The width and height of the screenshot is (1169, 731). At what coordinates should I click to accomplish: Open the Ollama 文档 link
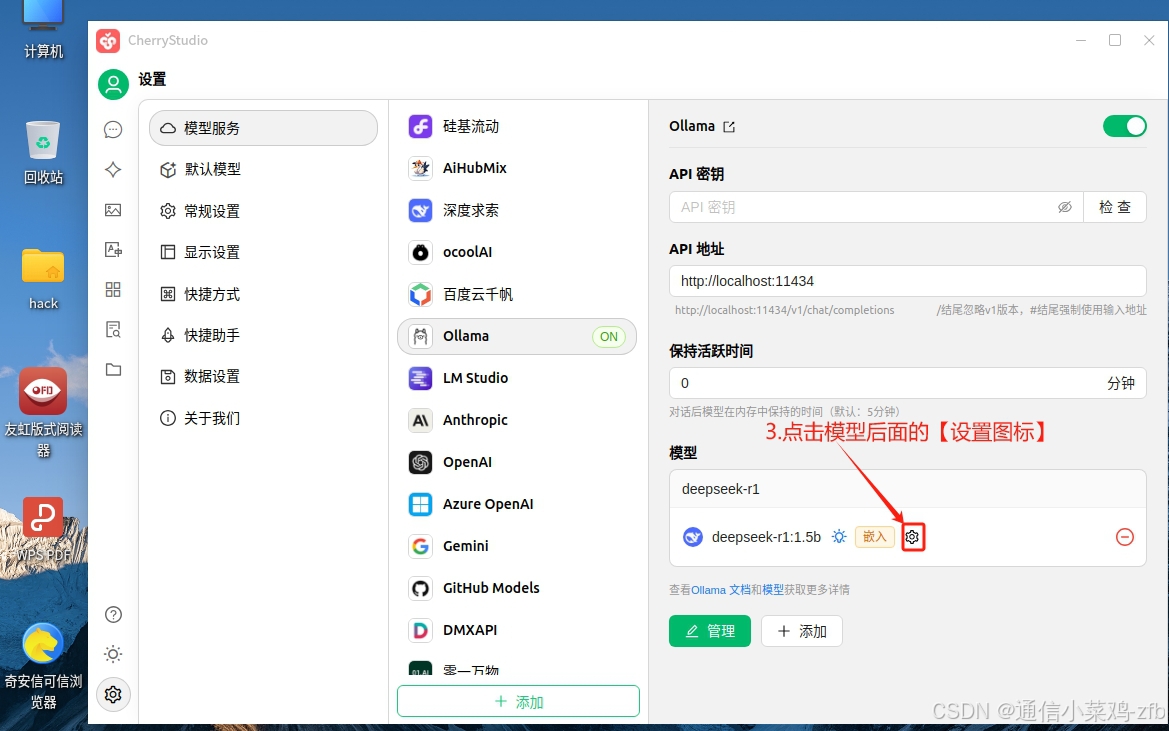click(721, 589)
